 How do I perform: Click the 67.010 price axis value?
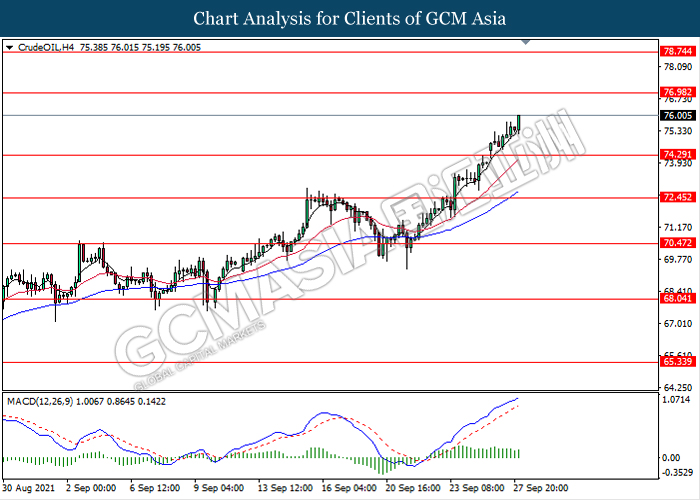pyautogui.click(x=678, y=324)
